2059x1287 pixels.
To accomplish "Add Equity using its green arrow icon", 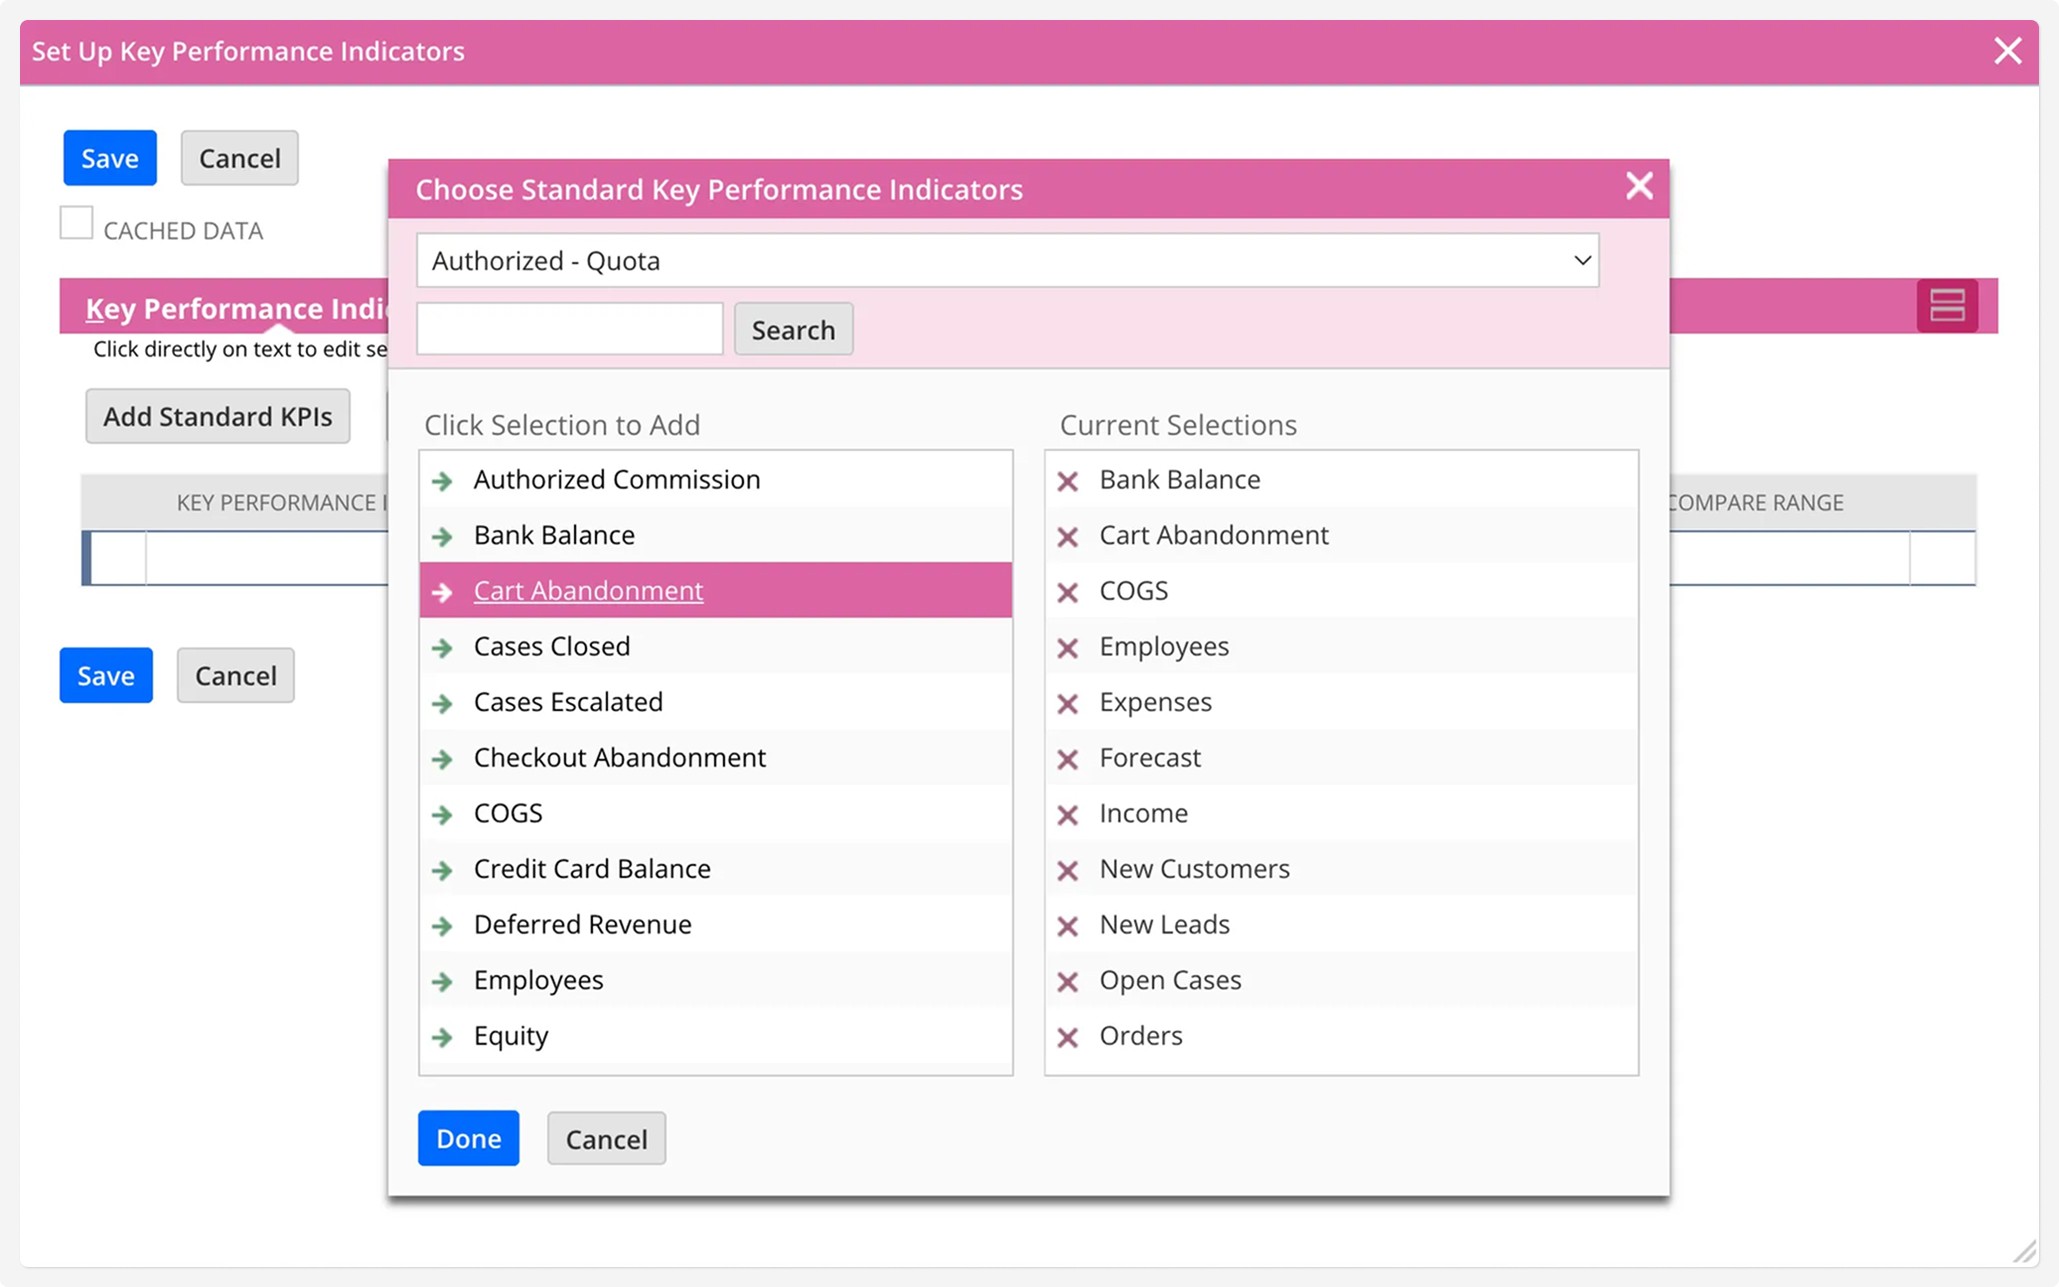I will pyautogui.click(x=443, y=1037).
